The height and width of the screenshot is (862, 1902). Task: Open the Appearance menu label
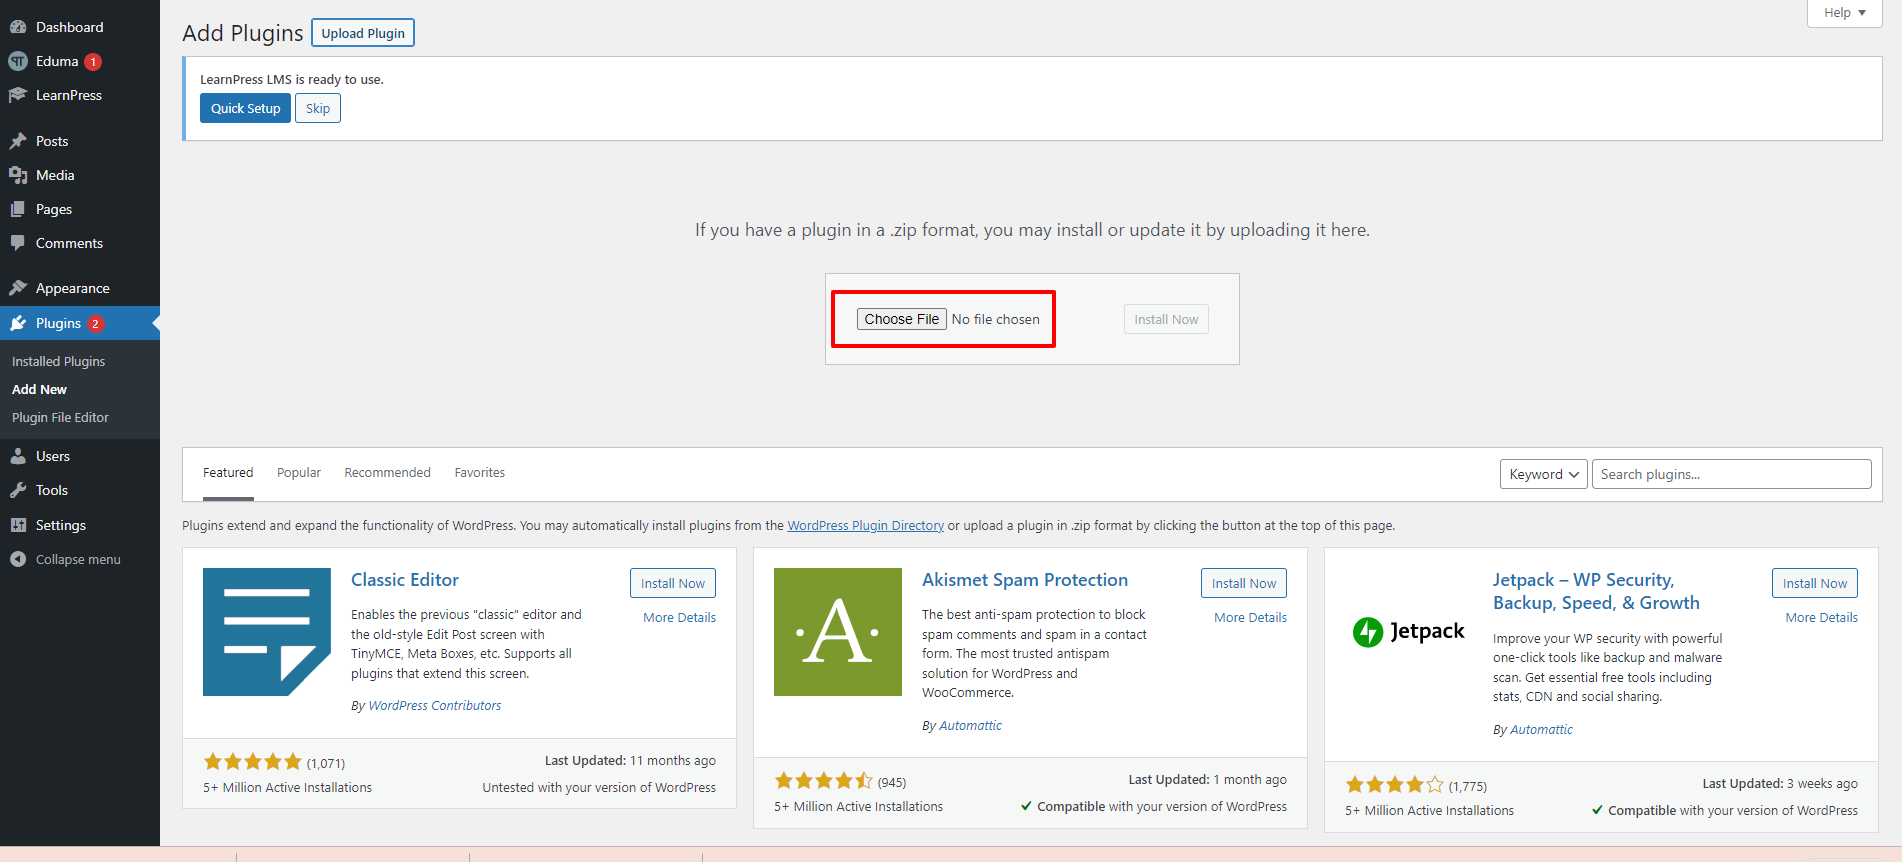tap(73, 288)
